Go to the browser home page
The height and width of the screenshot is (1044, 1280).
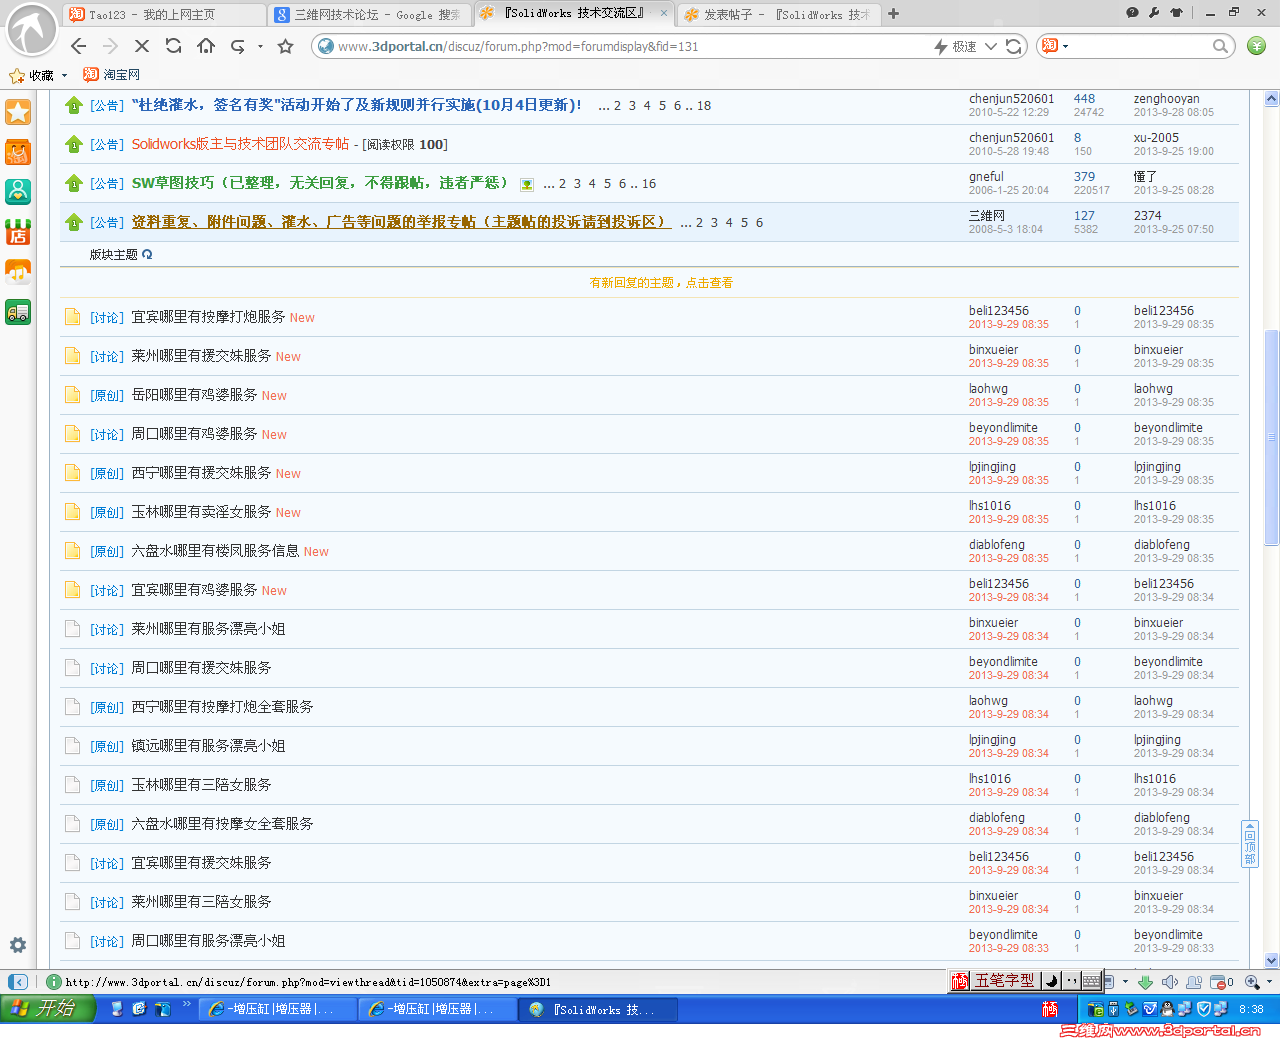[206, 46]
